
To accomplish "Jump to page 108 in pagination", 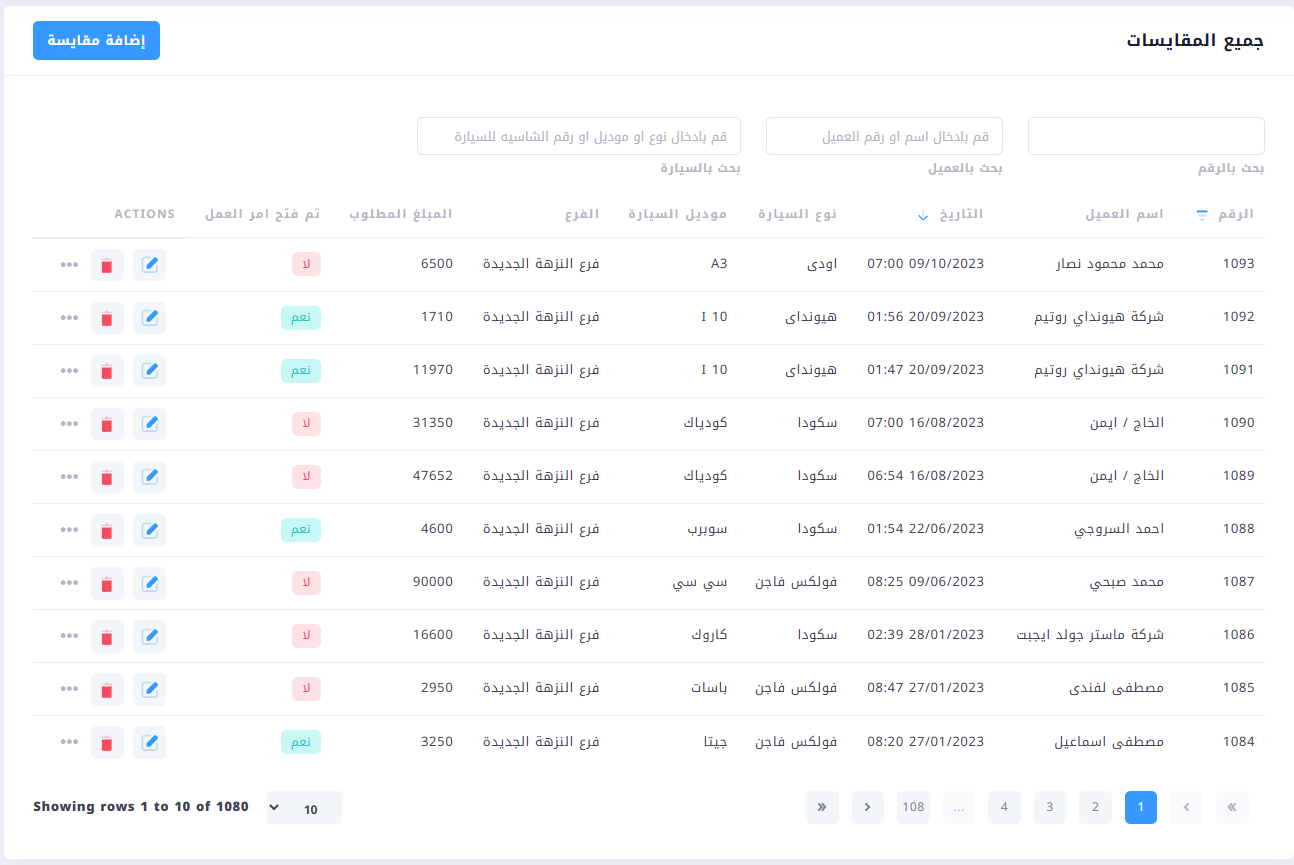I will [913, 807].
